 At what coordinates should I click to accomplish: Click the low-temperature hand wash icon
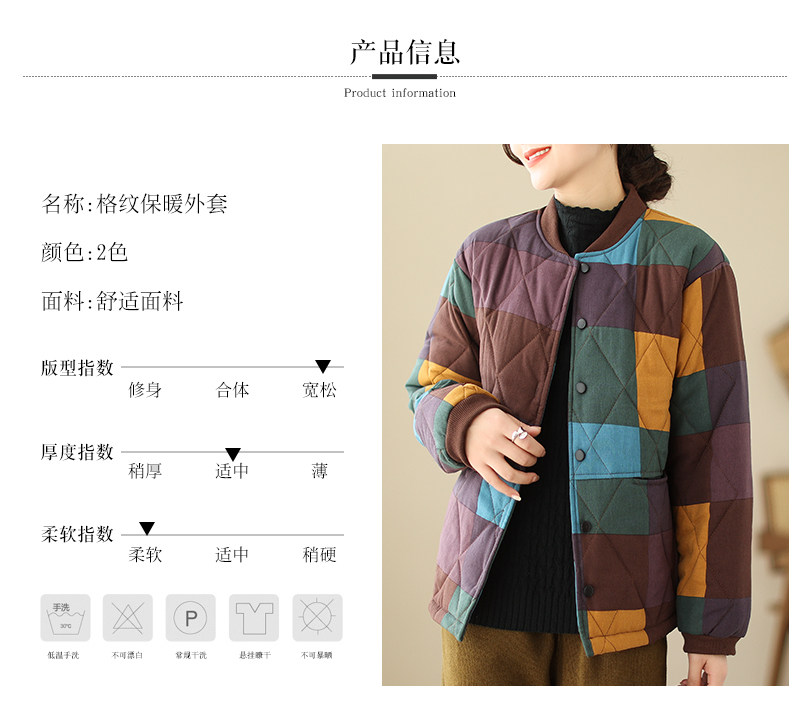(x=65, y=618)
